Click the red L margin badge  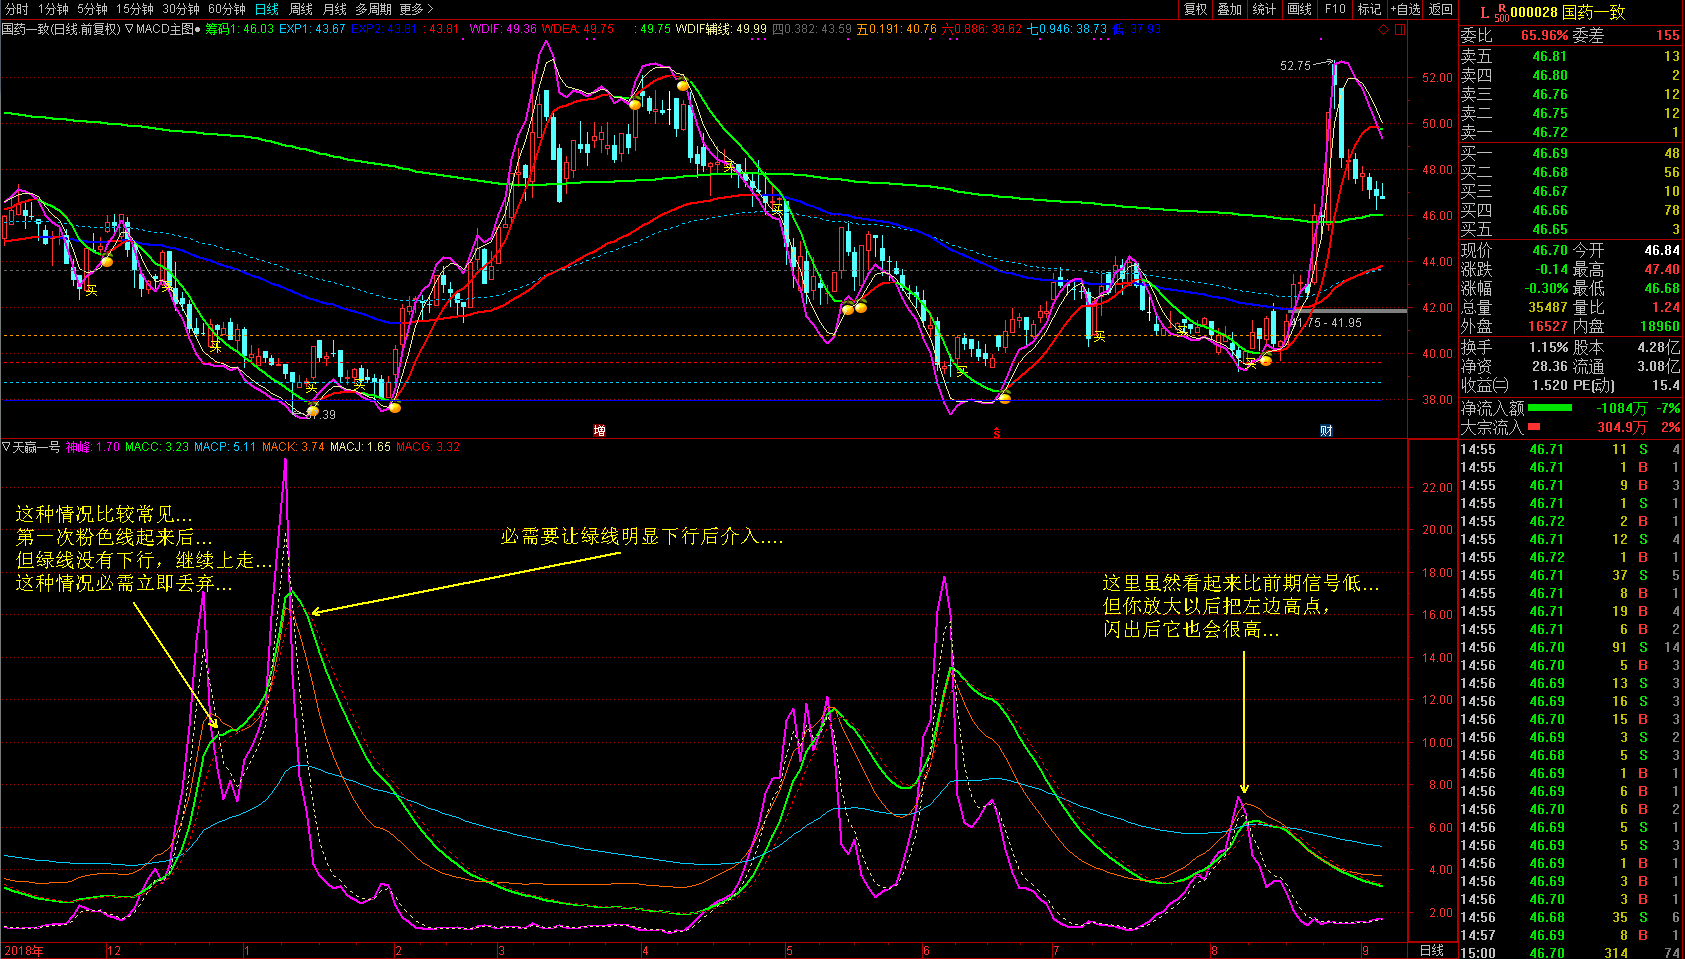point(1484,12)
